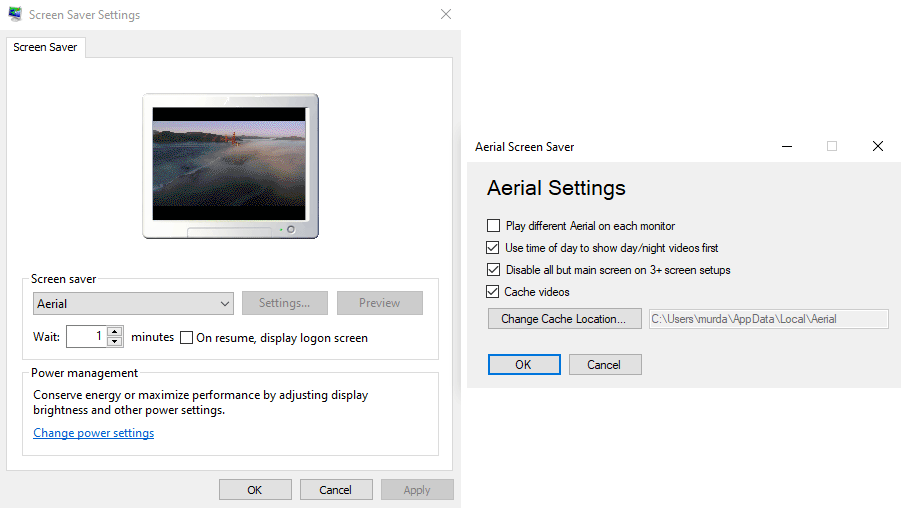Click the maximize button on Aerial Screen Saver
The height and width of the screenshot is (508, 901).
coord(832,147)
